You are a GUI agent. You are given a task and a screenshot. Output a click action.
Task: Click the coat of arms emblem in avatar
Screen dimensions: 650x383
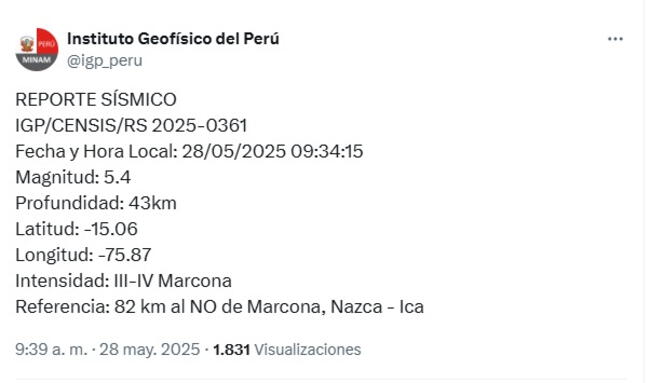pyautogui.click(x=27, y=44)
